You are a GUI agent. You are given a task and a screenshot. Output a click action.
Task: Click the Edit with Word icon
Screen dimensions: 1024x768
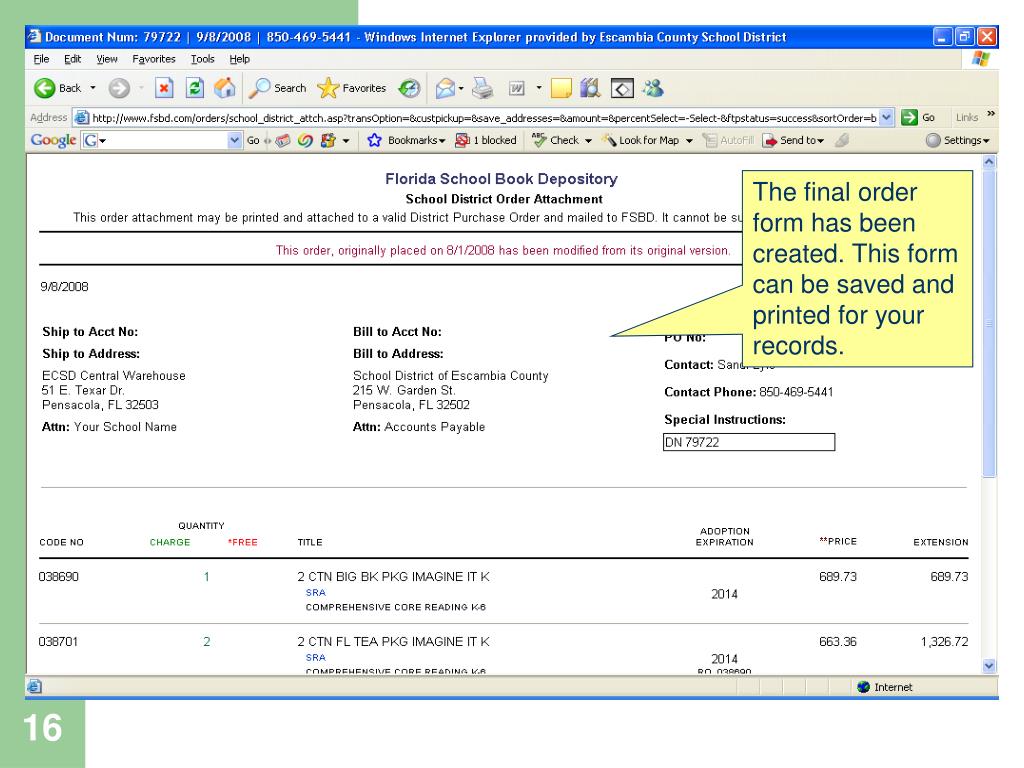(x=517, y=88)
